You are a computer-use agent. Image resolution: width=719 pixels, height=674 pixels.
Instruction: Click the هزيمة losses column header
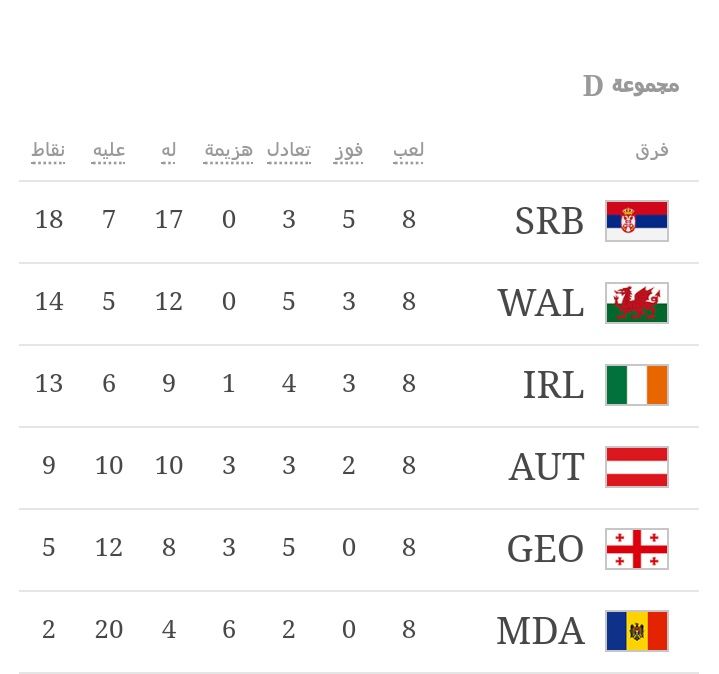229,151
